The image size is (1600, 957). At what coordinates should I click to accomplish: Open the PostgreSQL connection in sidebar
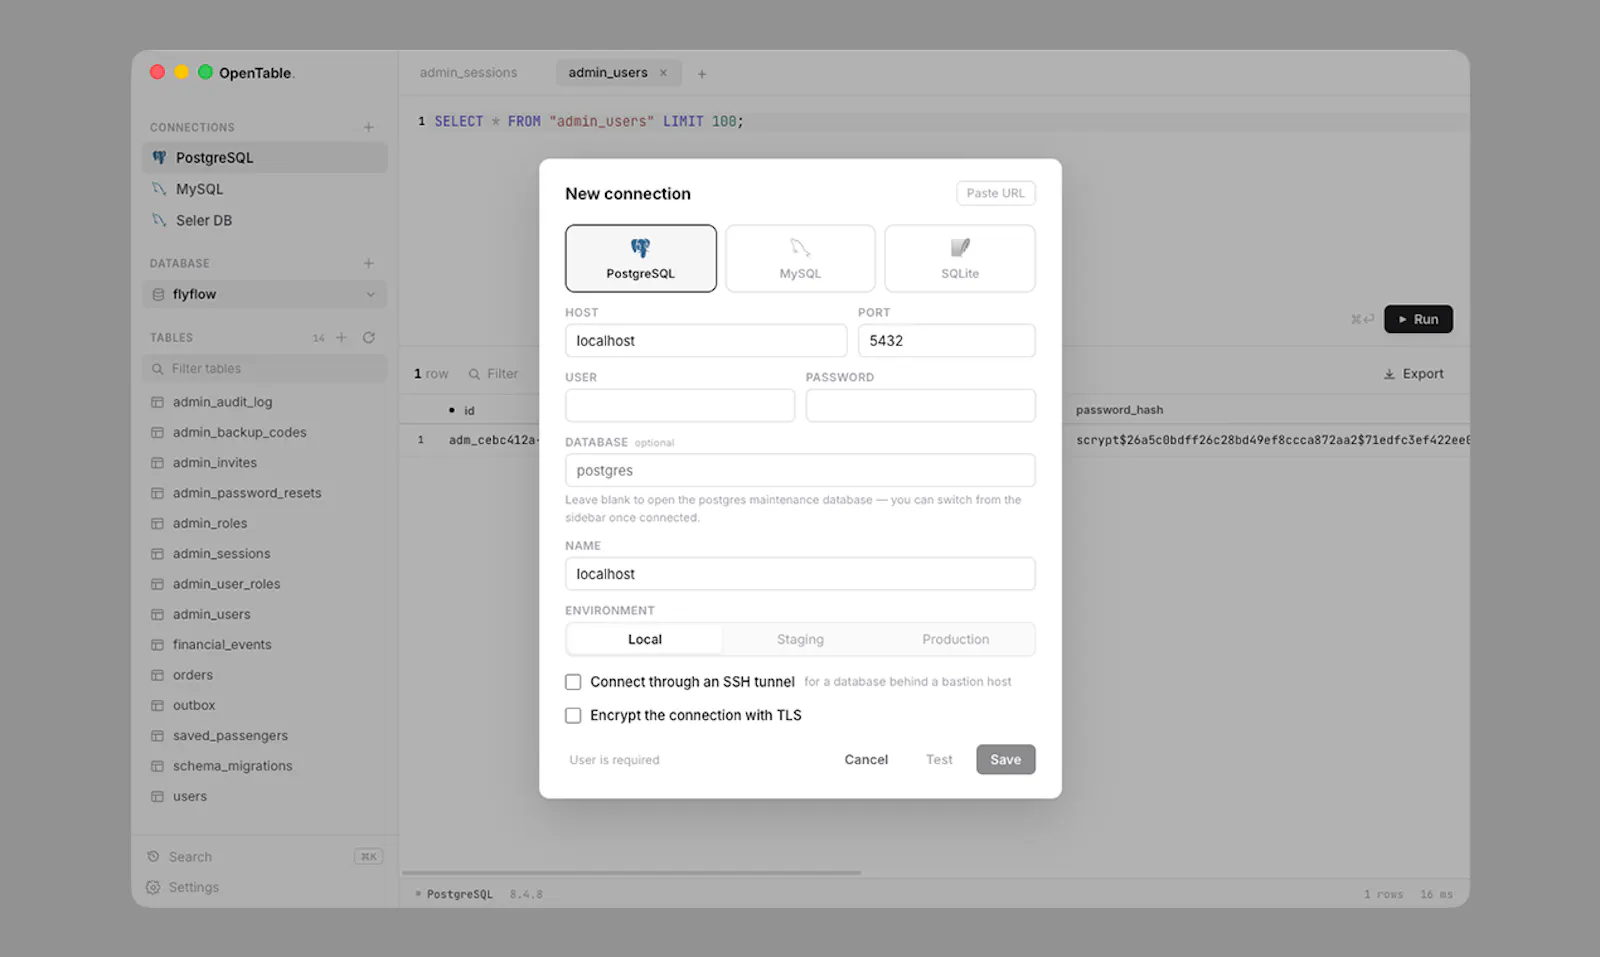point(265,157)
